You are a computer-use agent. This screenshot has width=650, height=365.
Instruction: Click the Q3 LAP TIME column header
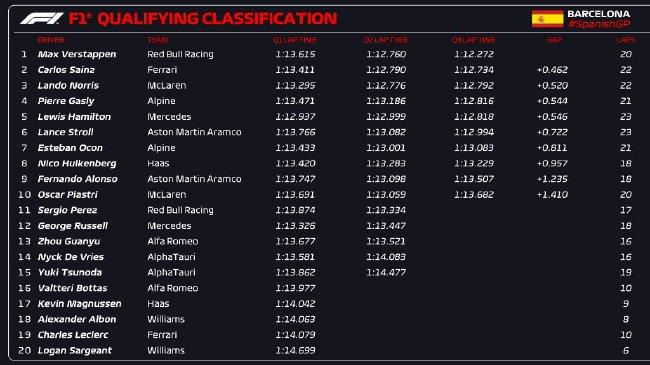473,40
